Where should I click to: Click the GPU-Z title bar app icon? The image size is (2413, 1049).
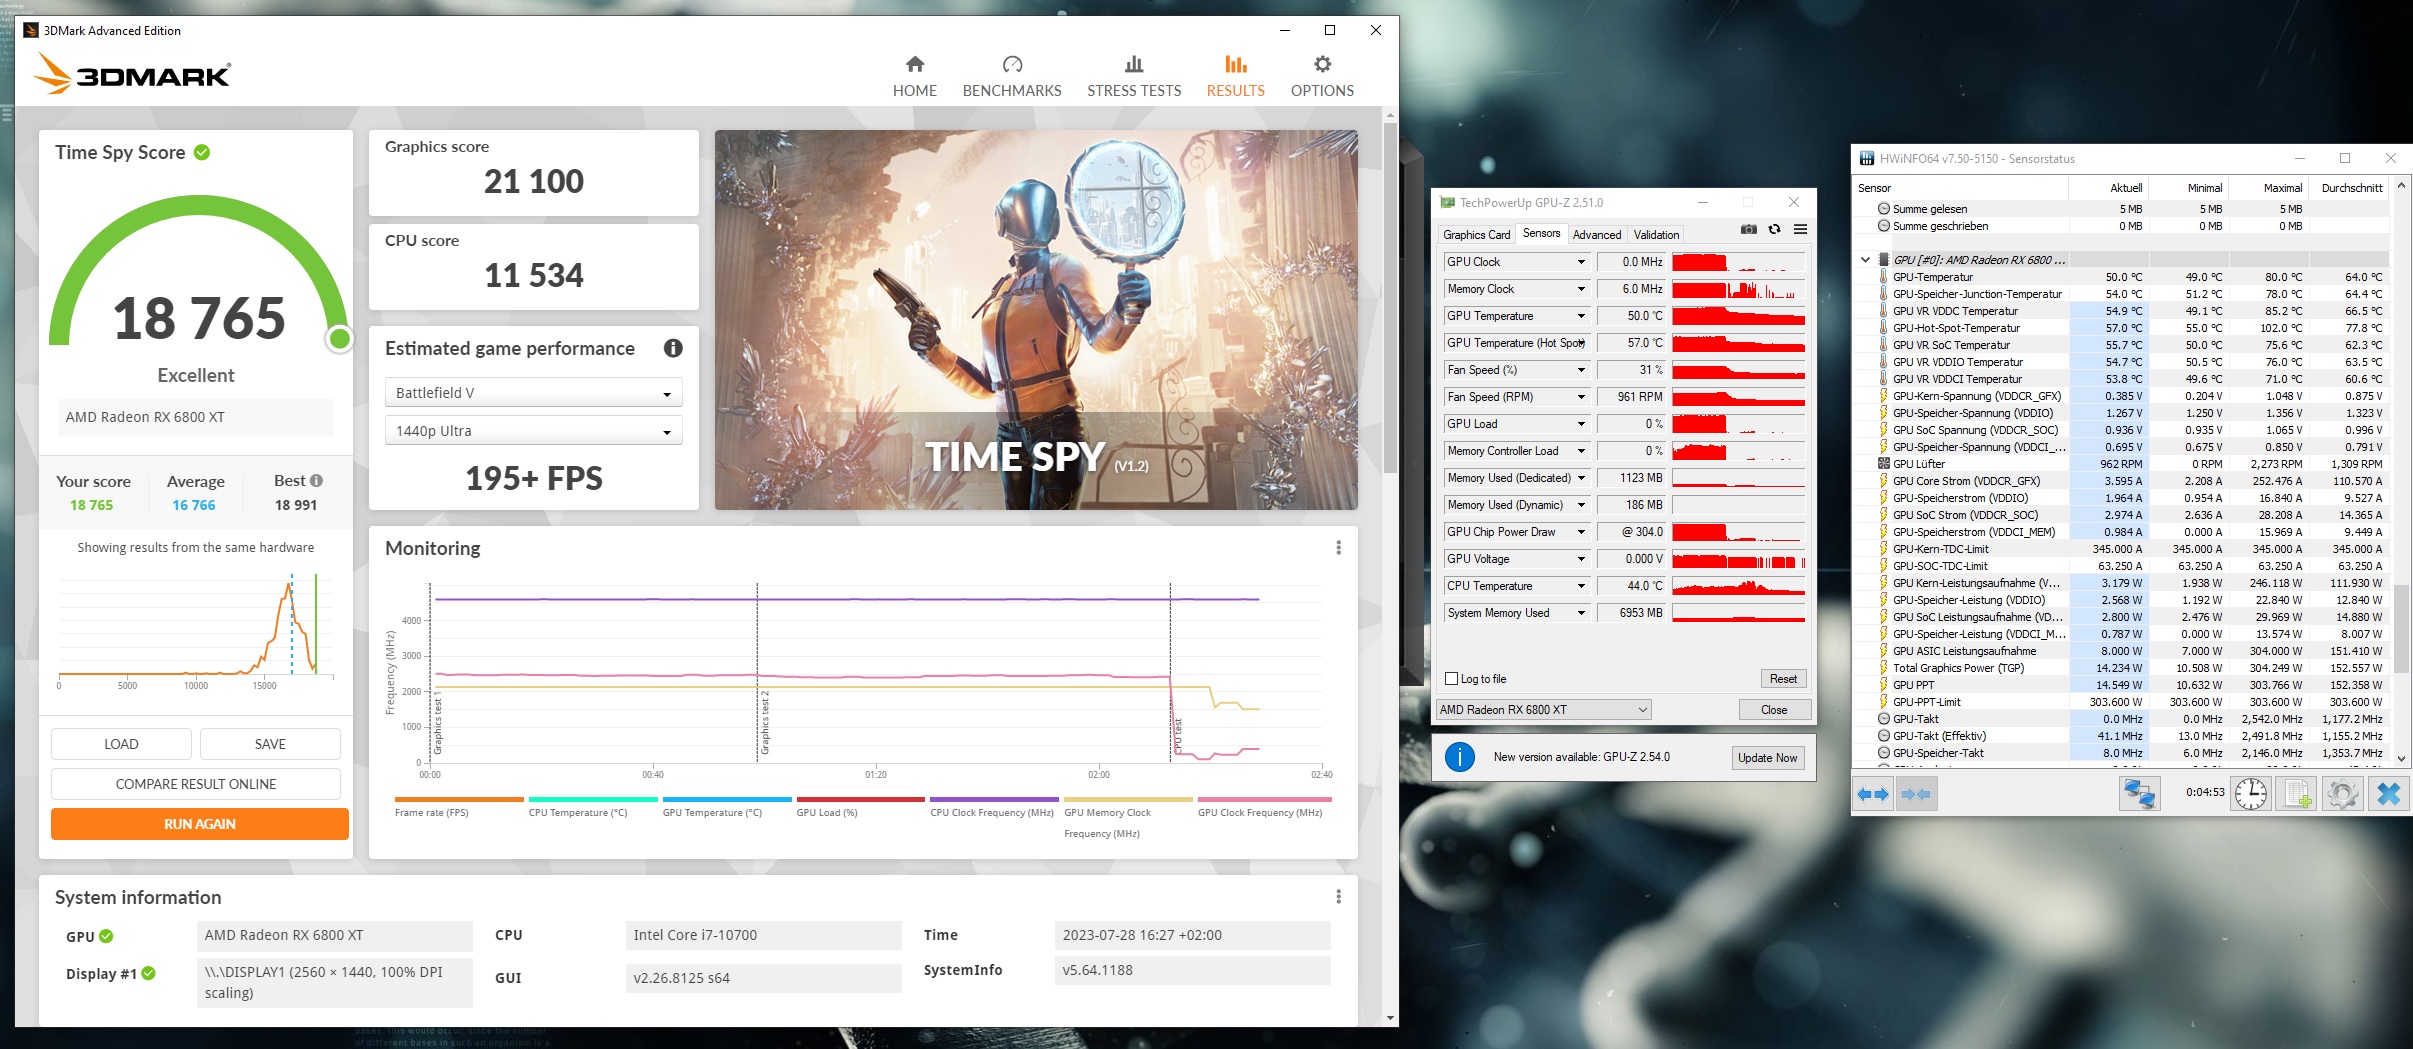(x=1447, y=202)
